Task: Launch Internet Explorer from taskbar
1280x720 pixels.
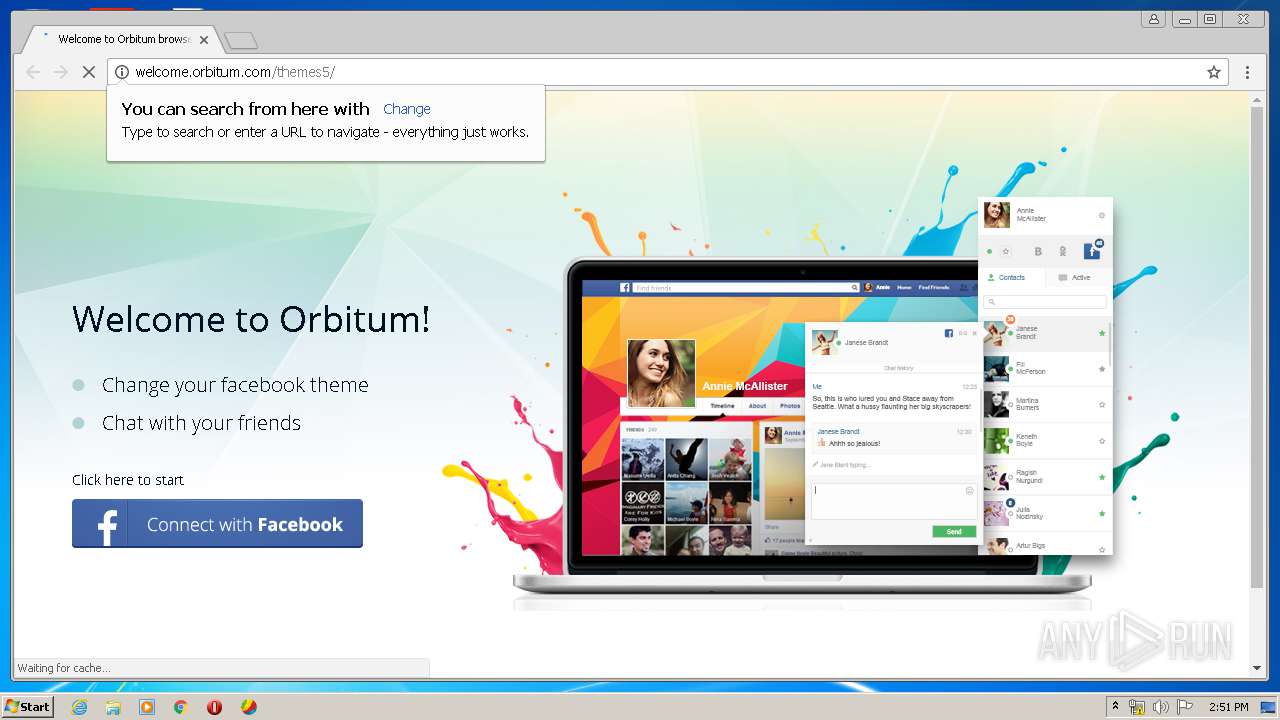Action: pos(79,707)
